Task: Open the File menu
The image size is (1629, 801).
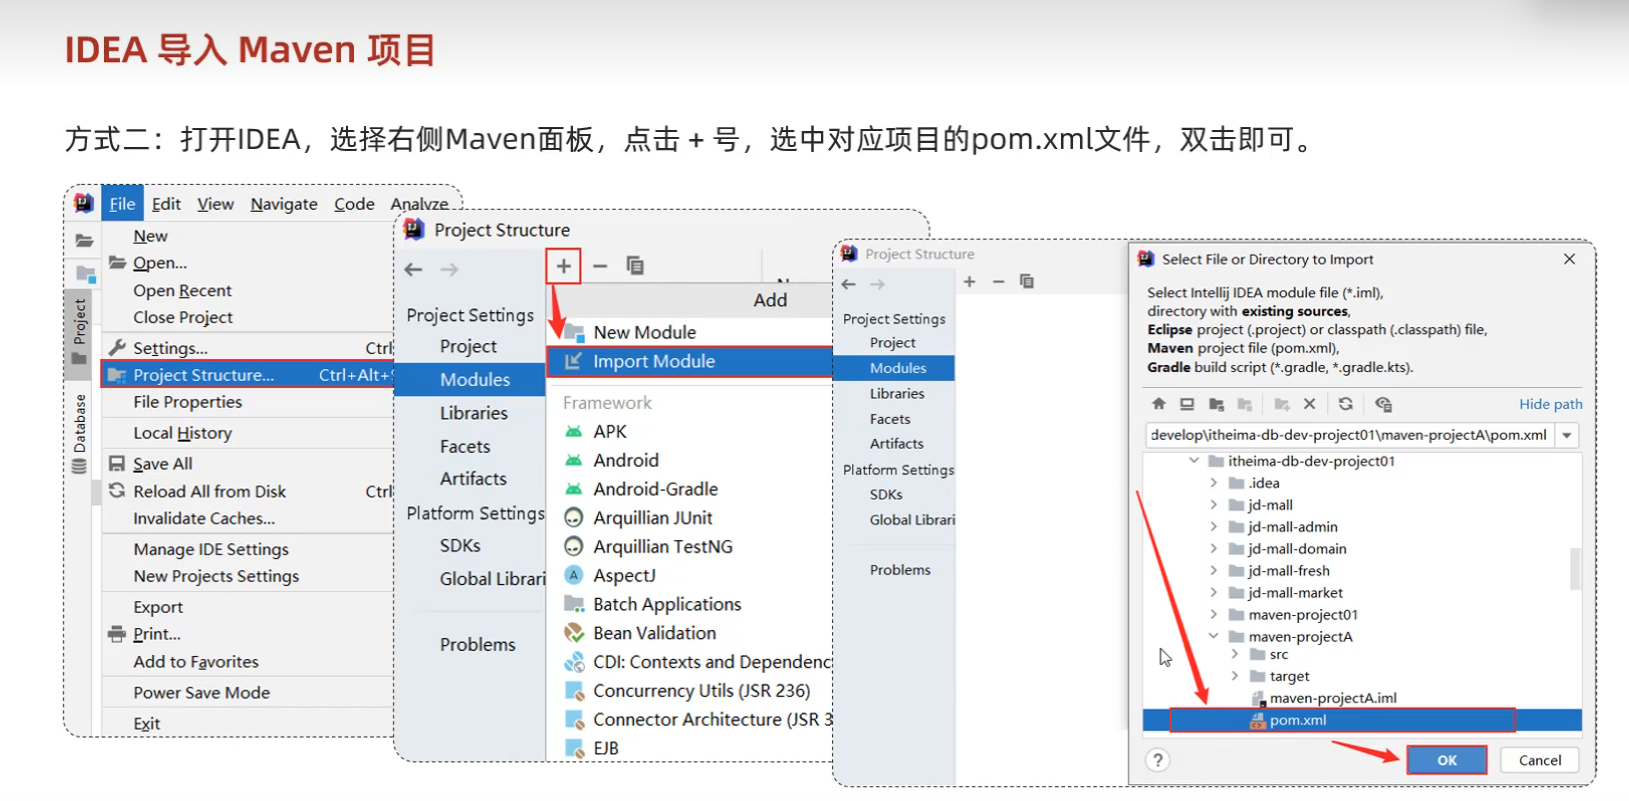Action: 122,204
